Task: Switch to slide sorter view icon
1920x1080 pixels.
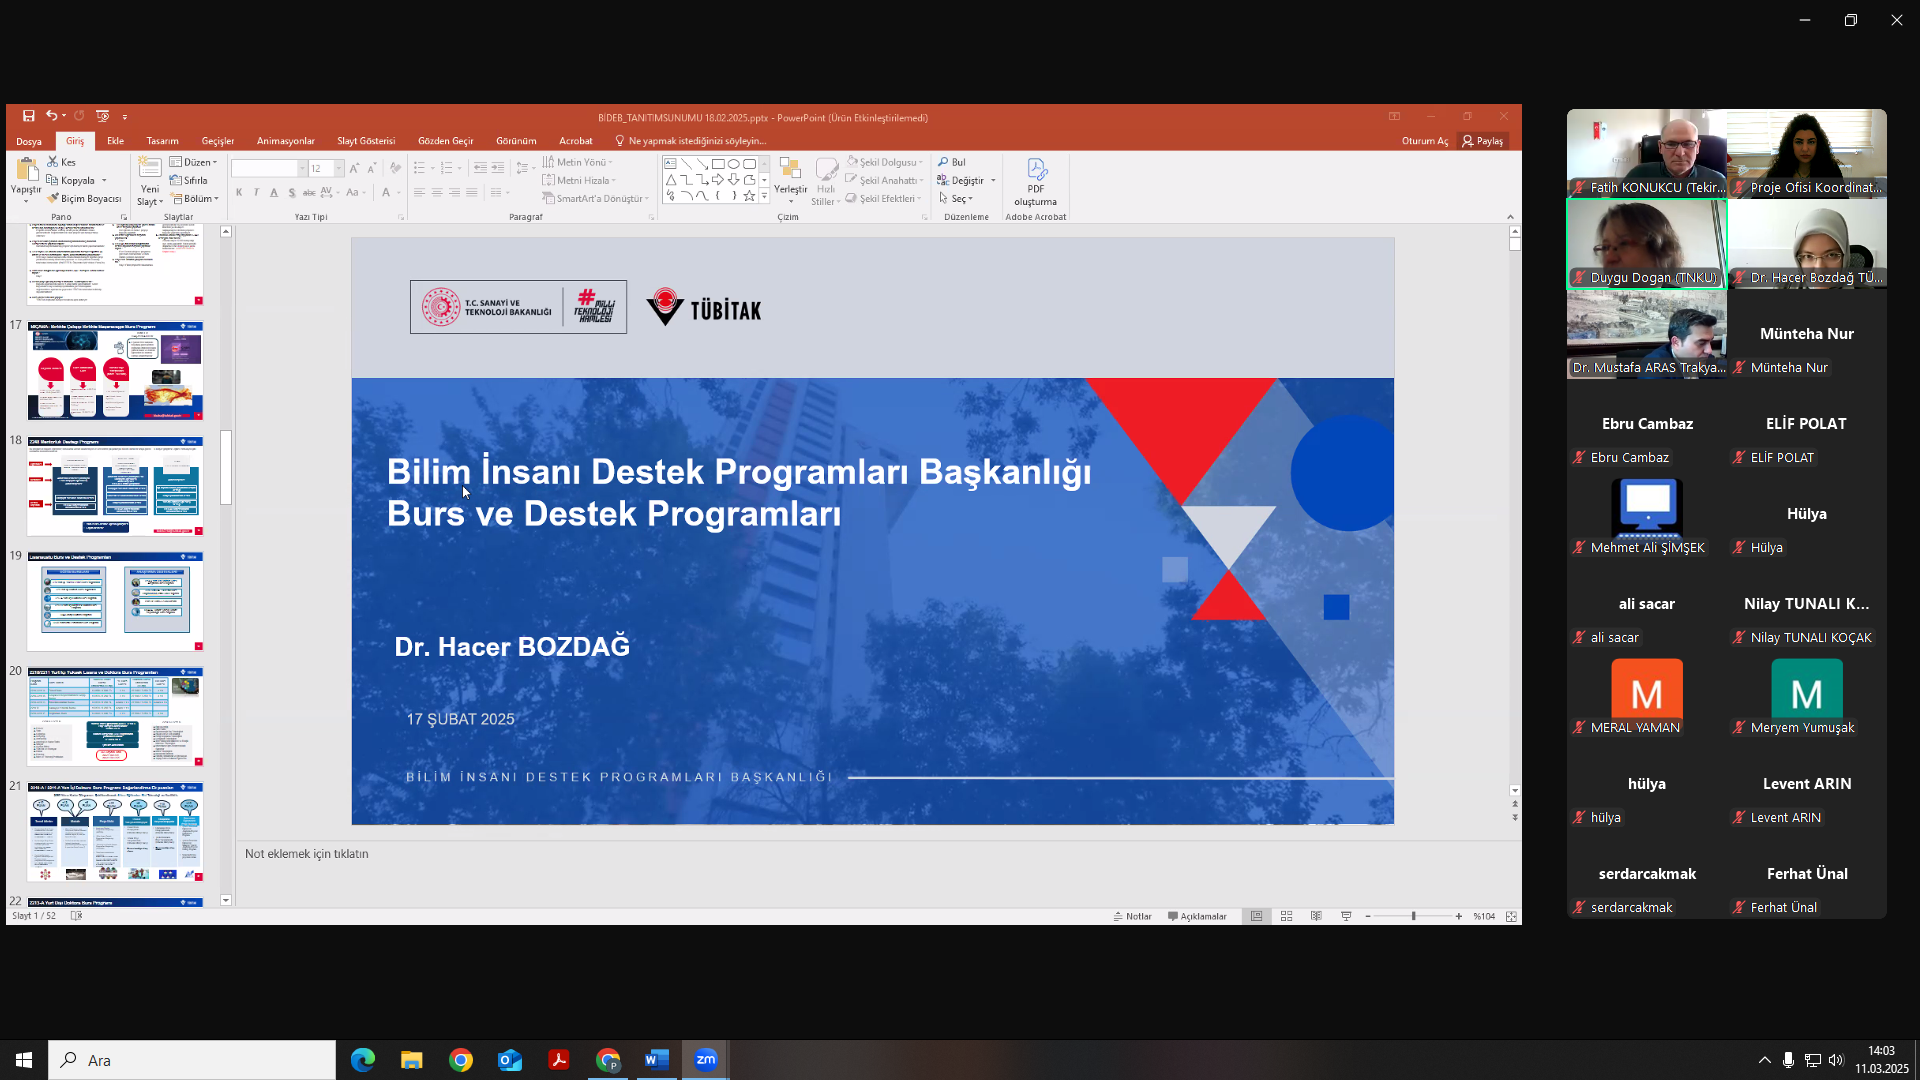Action: coord(1287,916)
